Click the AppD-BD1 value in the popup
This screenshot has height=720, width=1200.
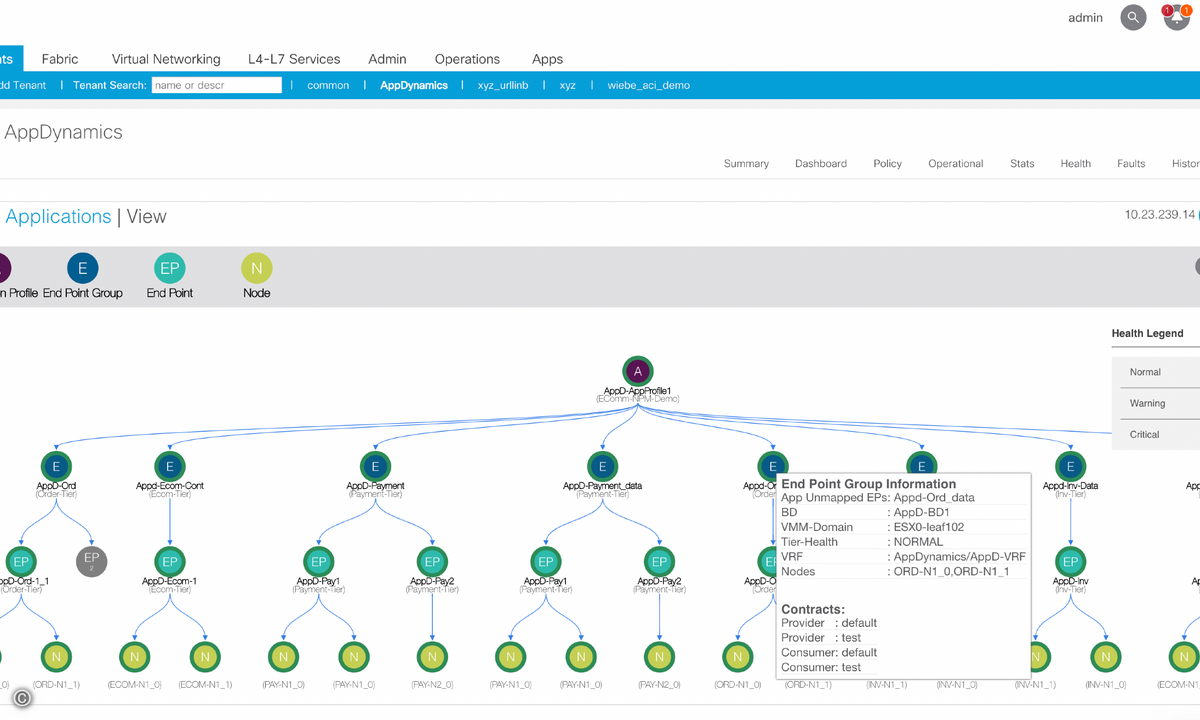(921, 512)
